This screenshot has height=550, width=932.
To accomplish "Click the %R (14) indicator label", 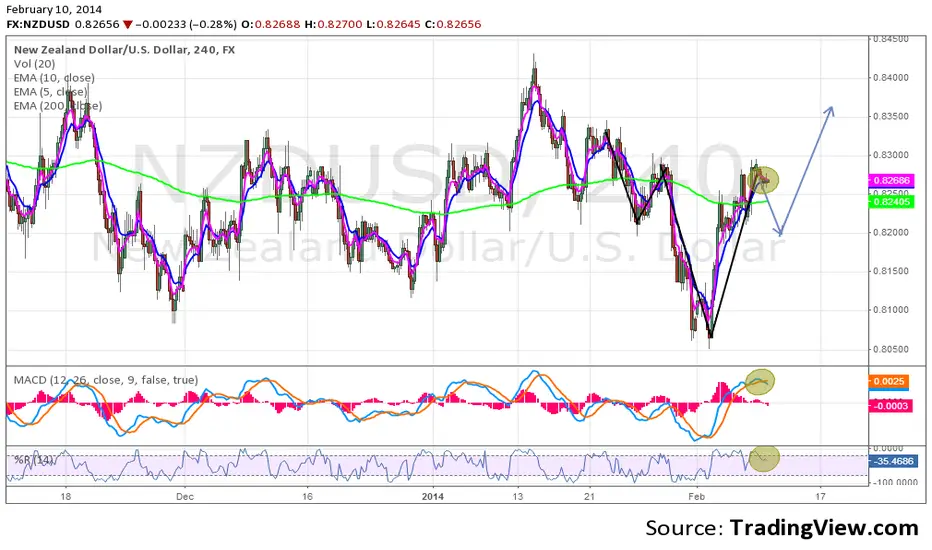I will point(34,460).
